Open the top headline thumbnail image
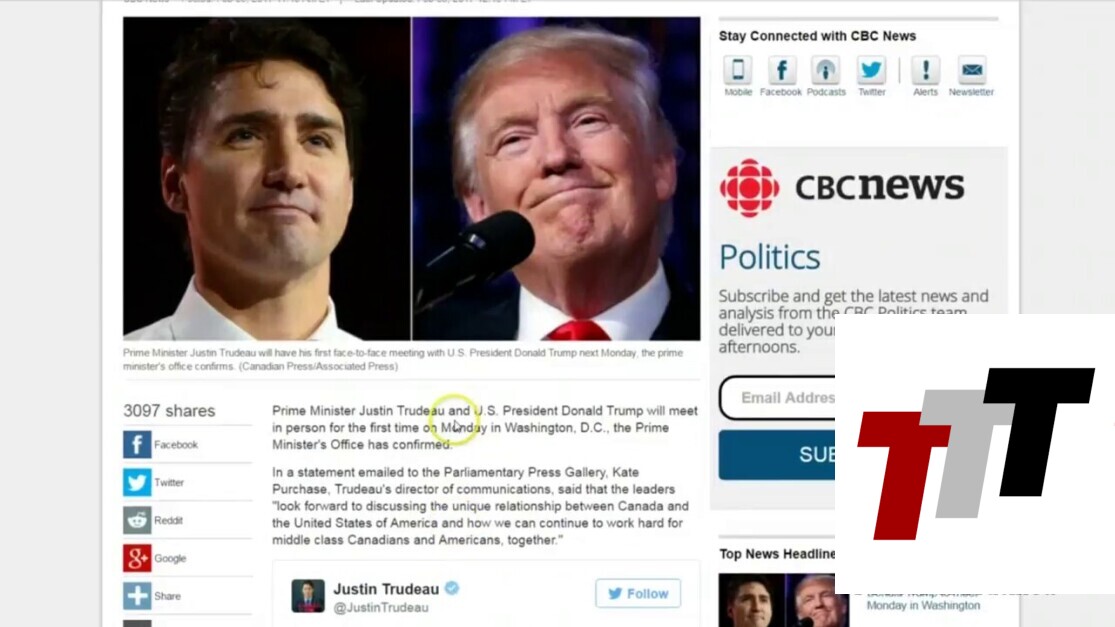The height and width of the screenshot is (627, 1115). coord(784,600)
